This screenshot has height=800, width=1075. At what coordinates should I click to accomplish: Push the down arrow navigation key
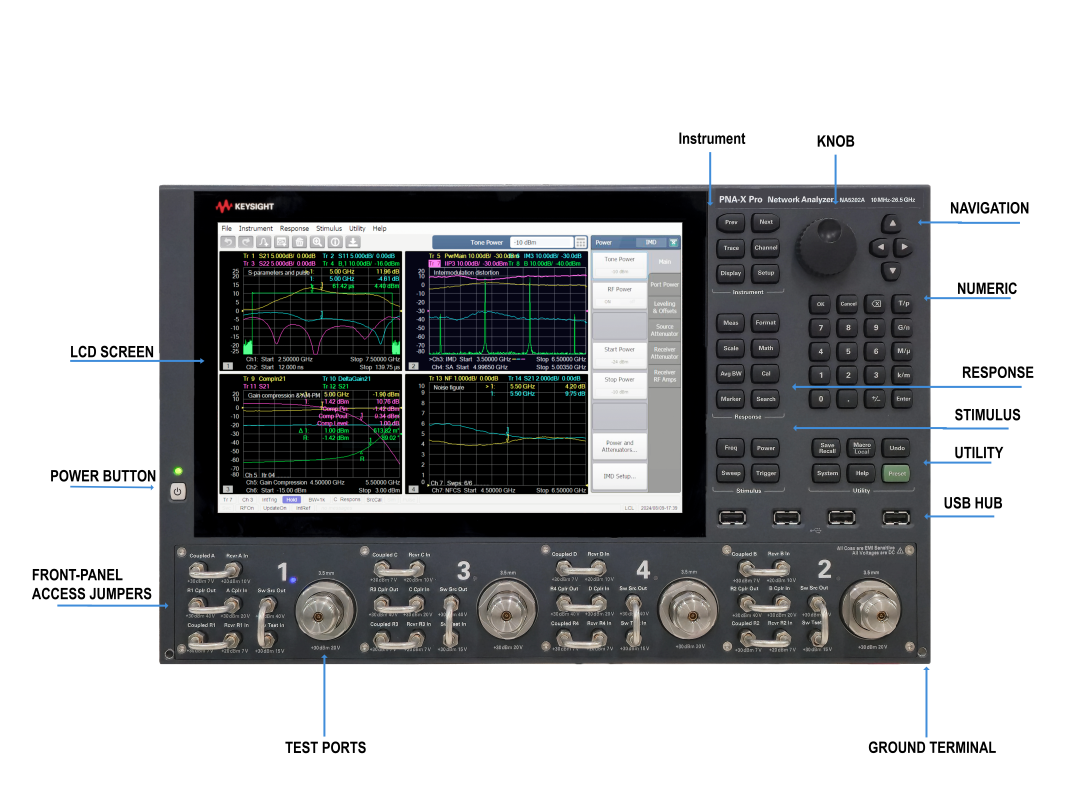click(x=892, y=271)
